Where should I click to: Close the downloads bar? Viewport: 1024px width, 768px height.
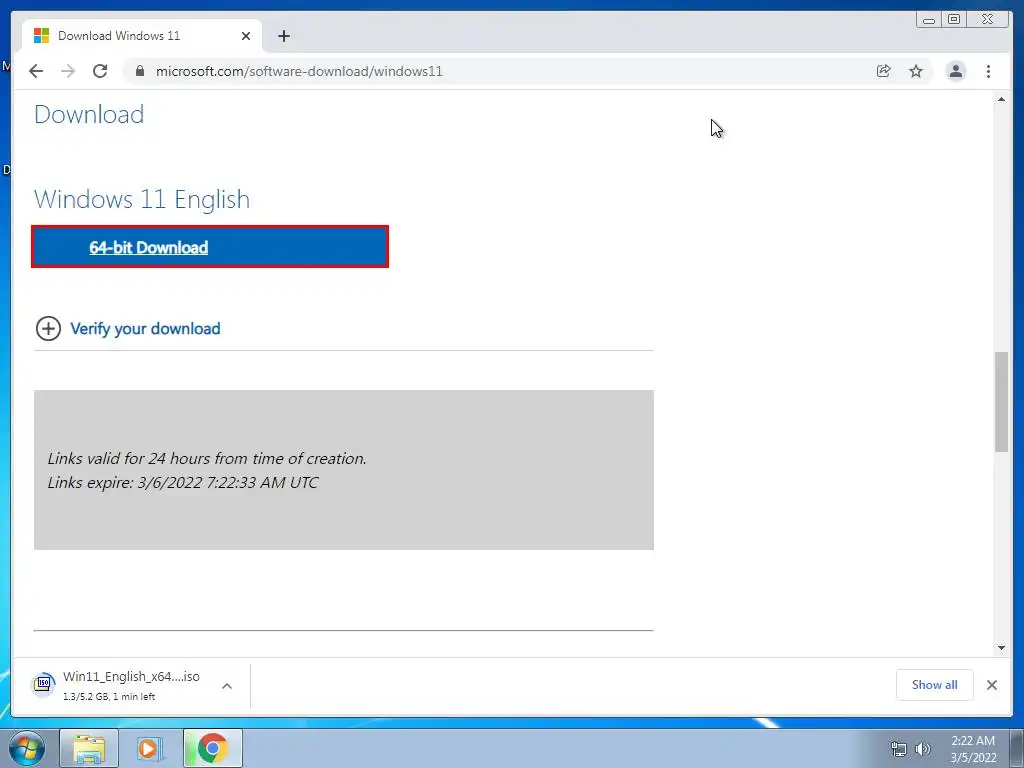991,684
